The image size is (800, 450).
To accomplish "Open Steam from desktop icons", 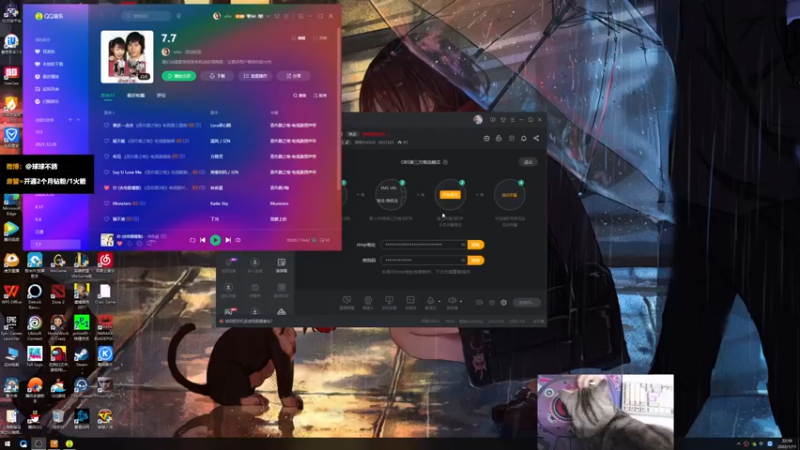I will coord(81,356).
